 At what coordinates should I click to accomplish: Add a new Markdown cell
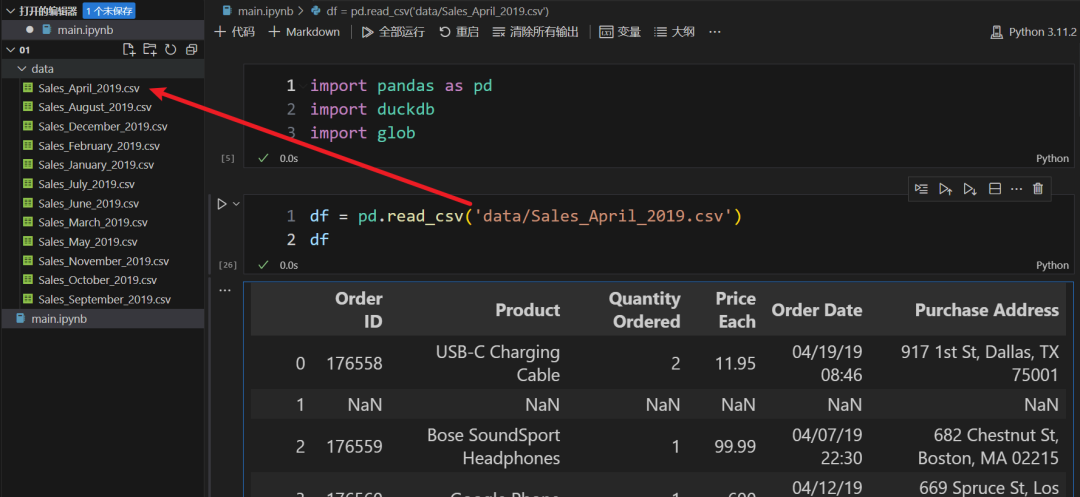pyautogui.click(x=304, y=32)
